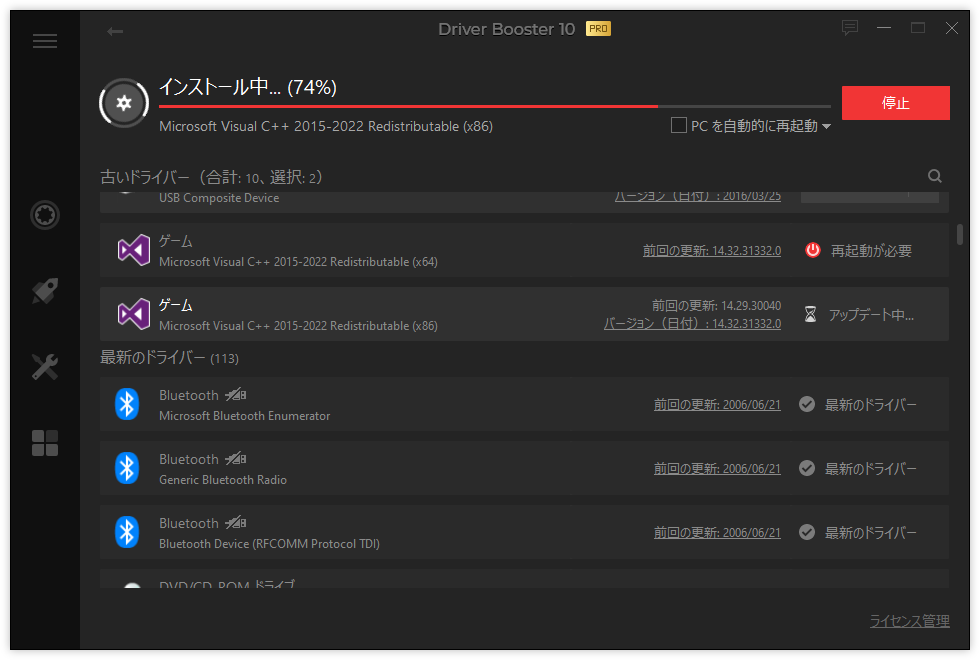Click Bluetooth icon for Generic Bluetooth Radio

[x=127, y=468]
